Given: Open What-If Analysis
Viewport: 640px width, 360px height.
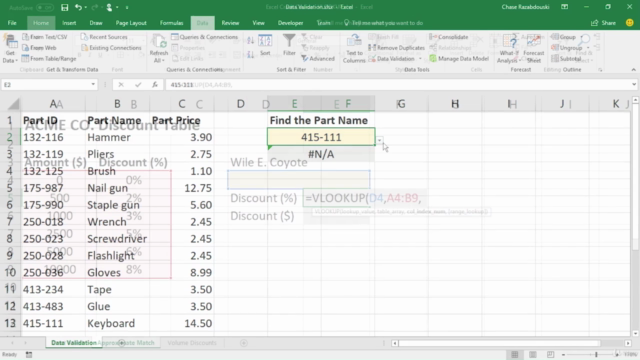Looking at the screenshot, I should (x=509, y=49).
